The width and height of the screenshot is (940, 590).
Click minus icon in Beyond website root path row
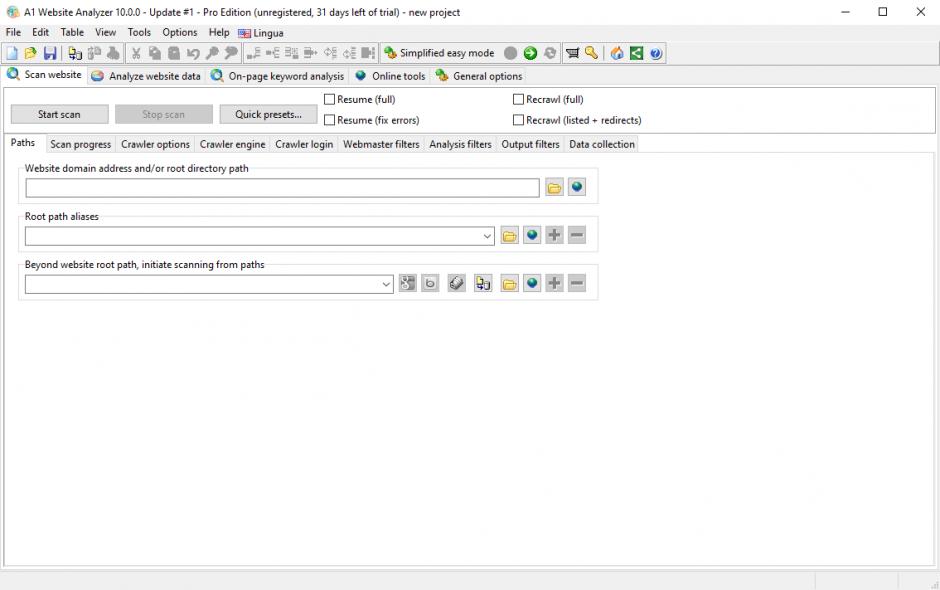(577, 283)
